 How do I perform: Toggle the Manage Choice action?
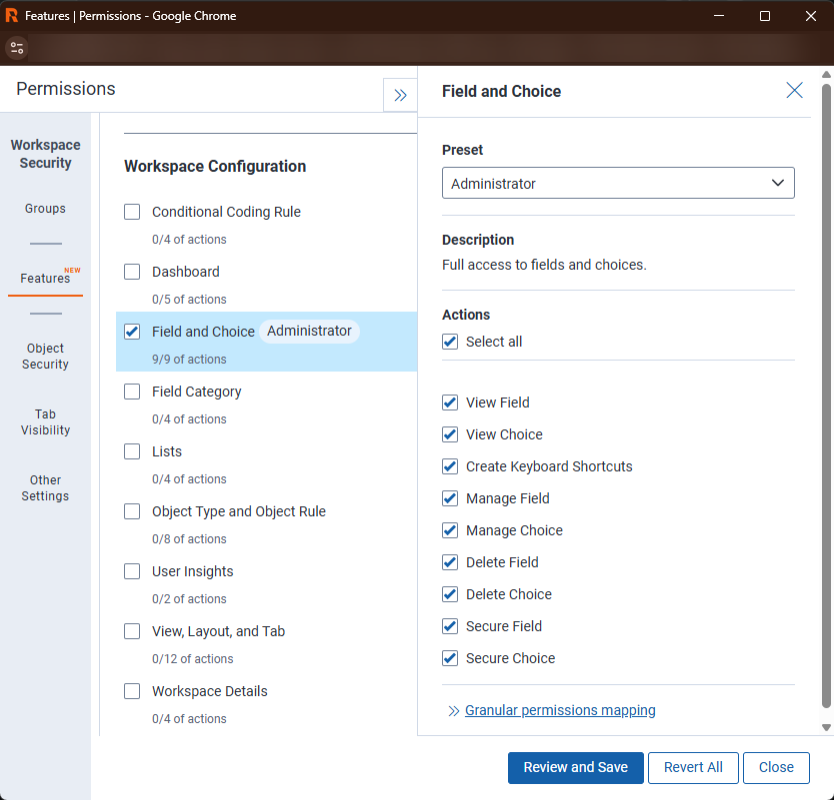pos(450,530)
